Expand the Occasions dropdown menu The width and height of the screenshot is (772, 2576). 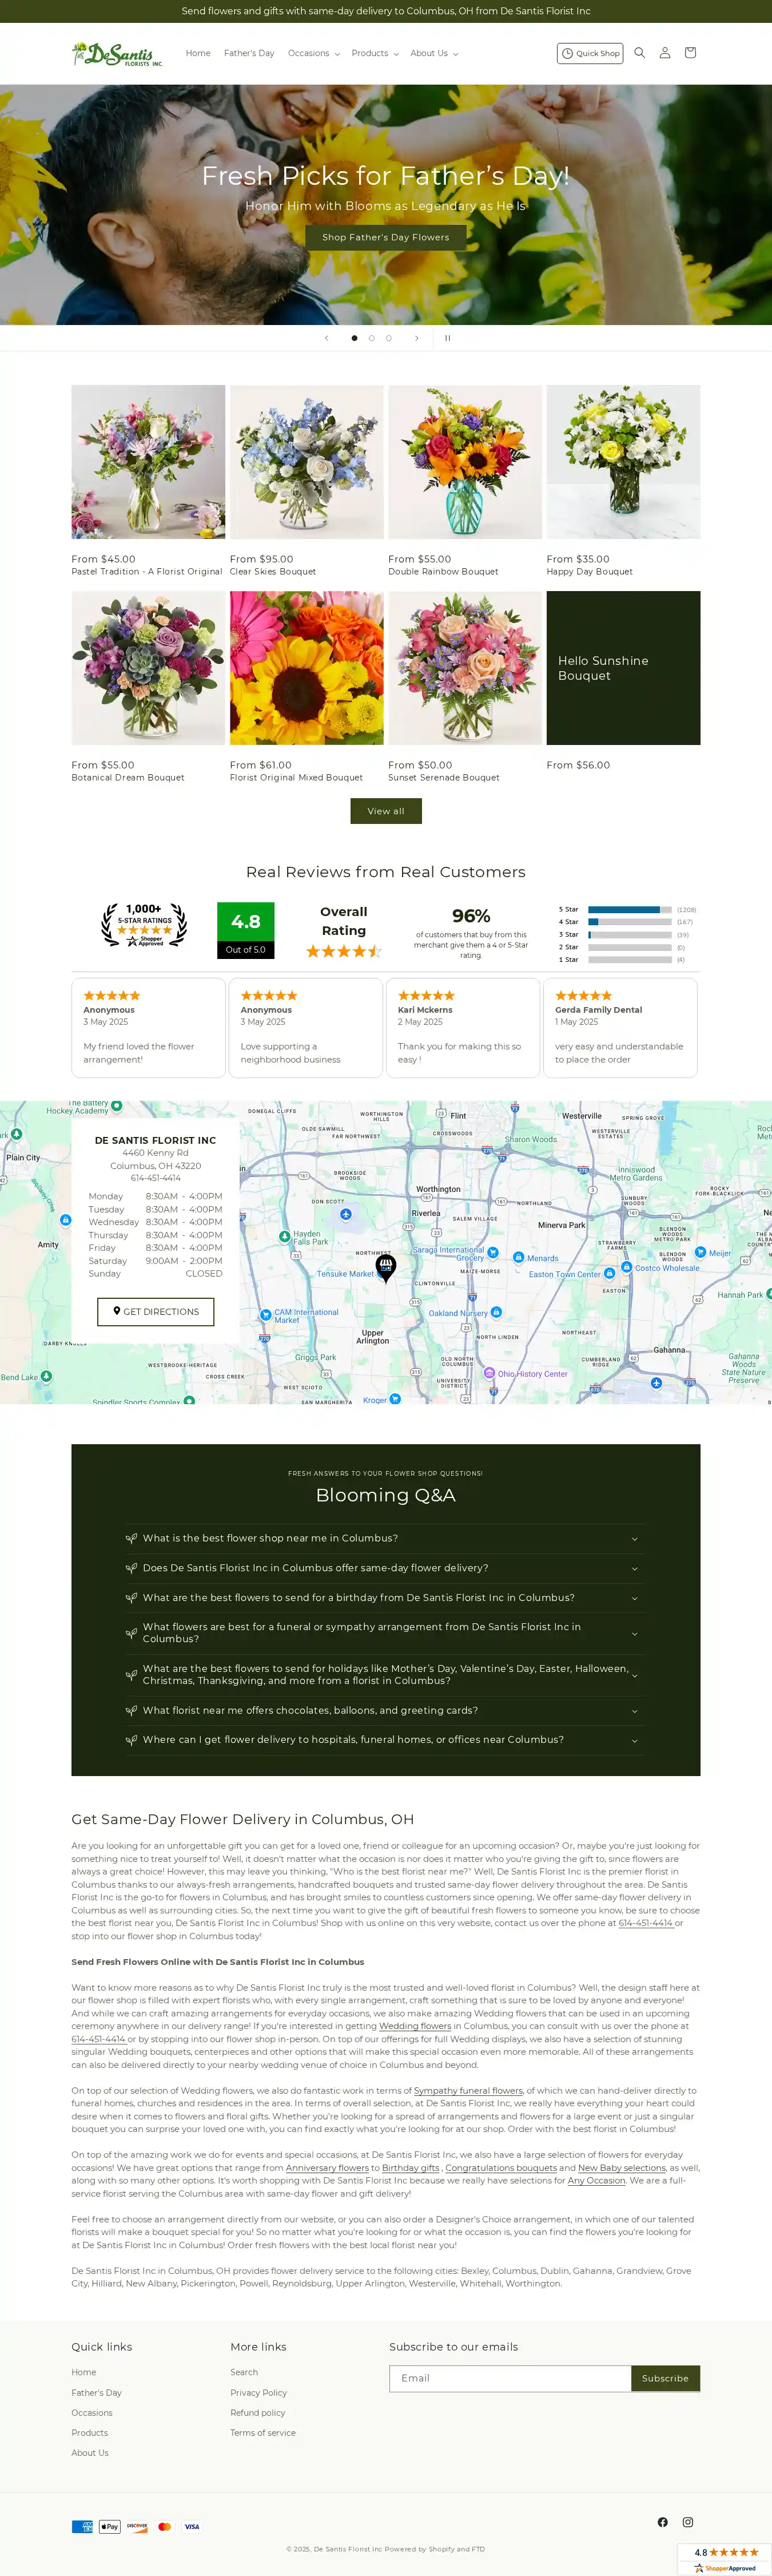[313, 54]
